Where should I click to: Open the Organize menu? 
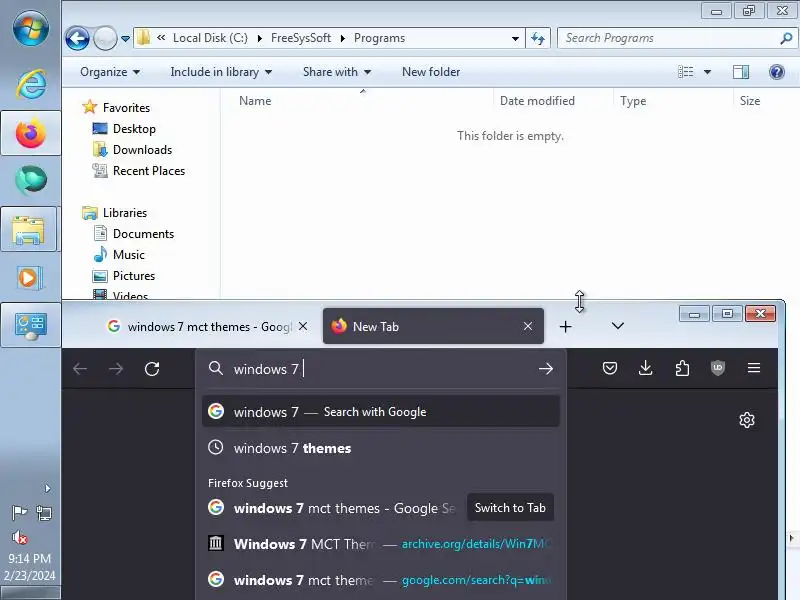[110, 72]
